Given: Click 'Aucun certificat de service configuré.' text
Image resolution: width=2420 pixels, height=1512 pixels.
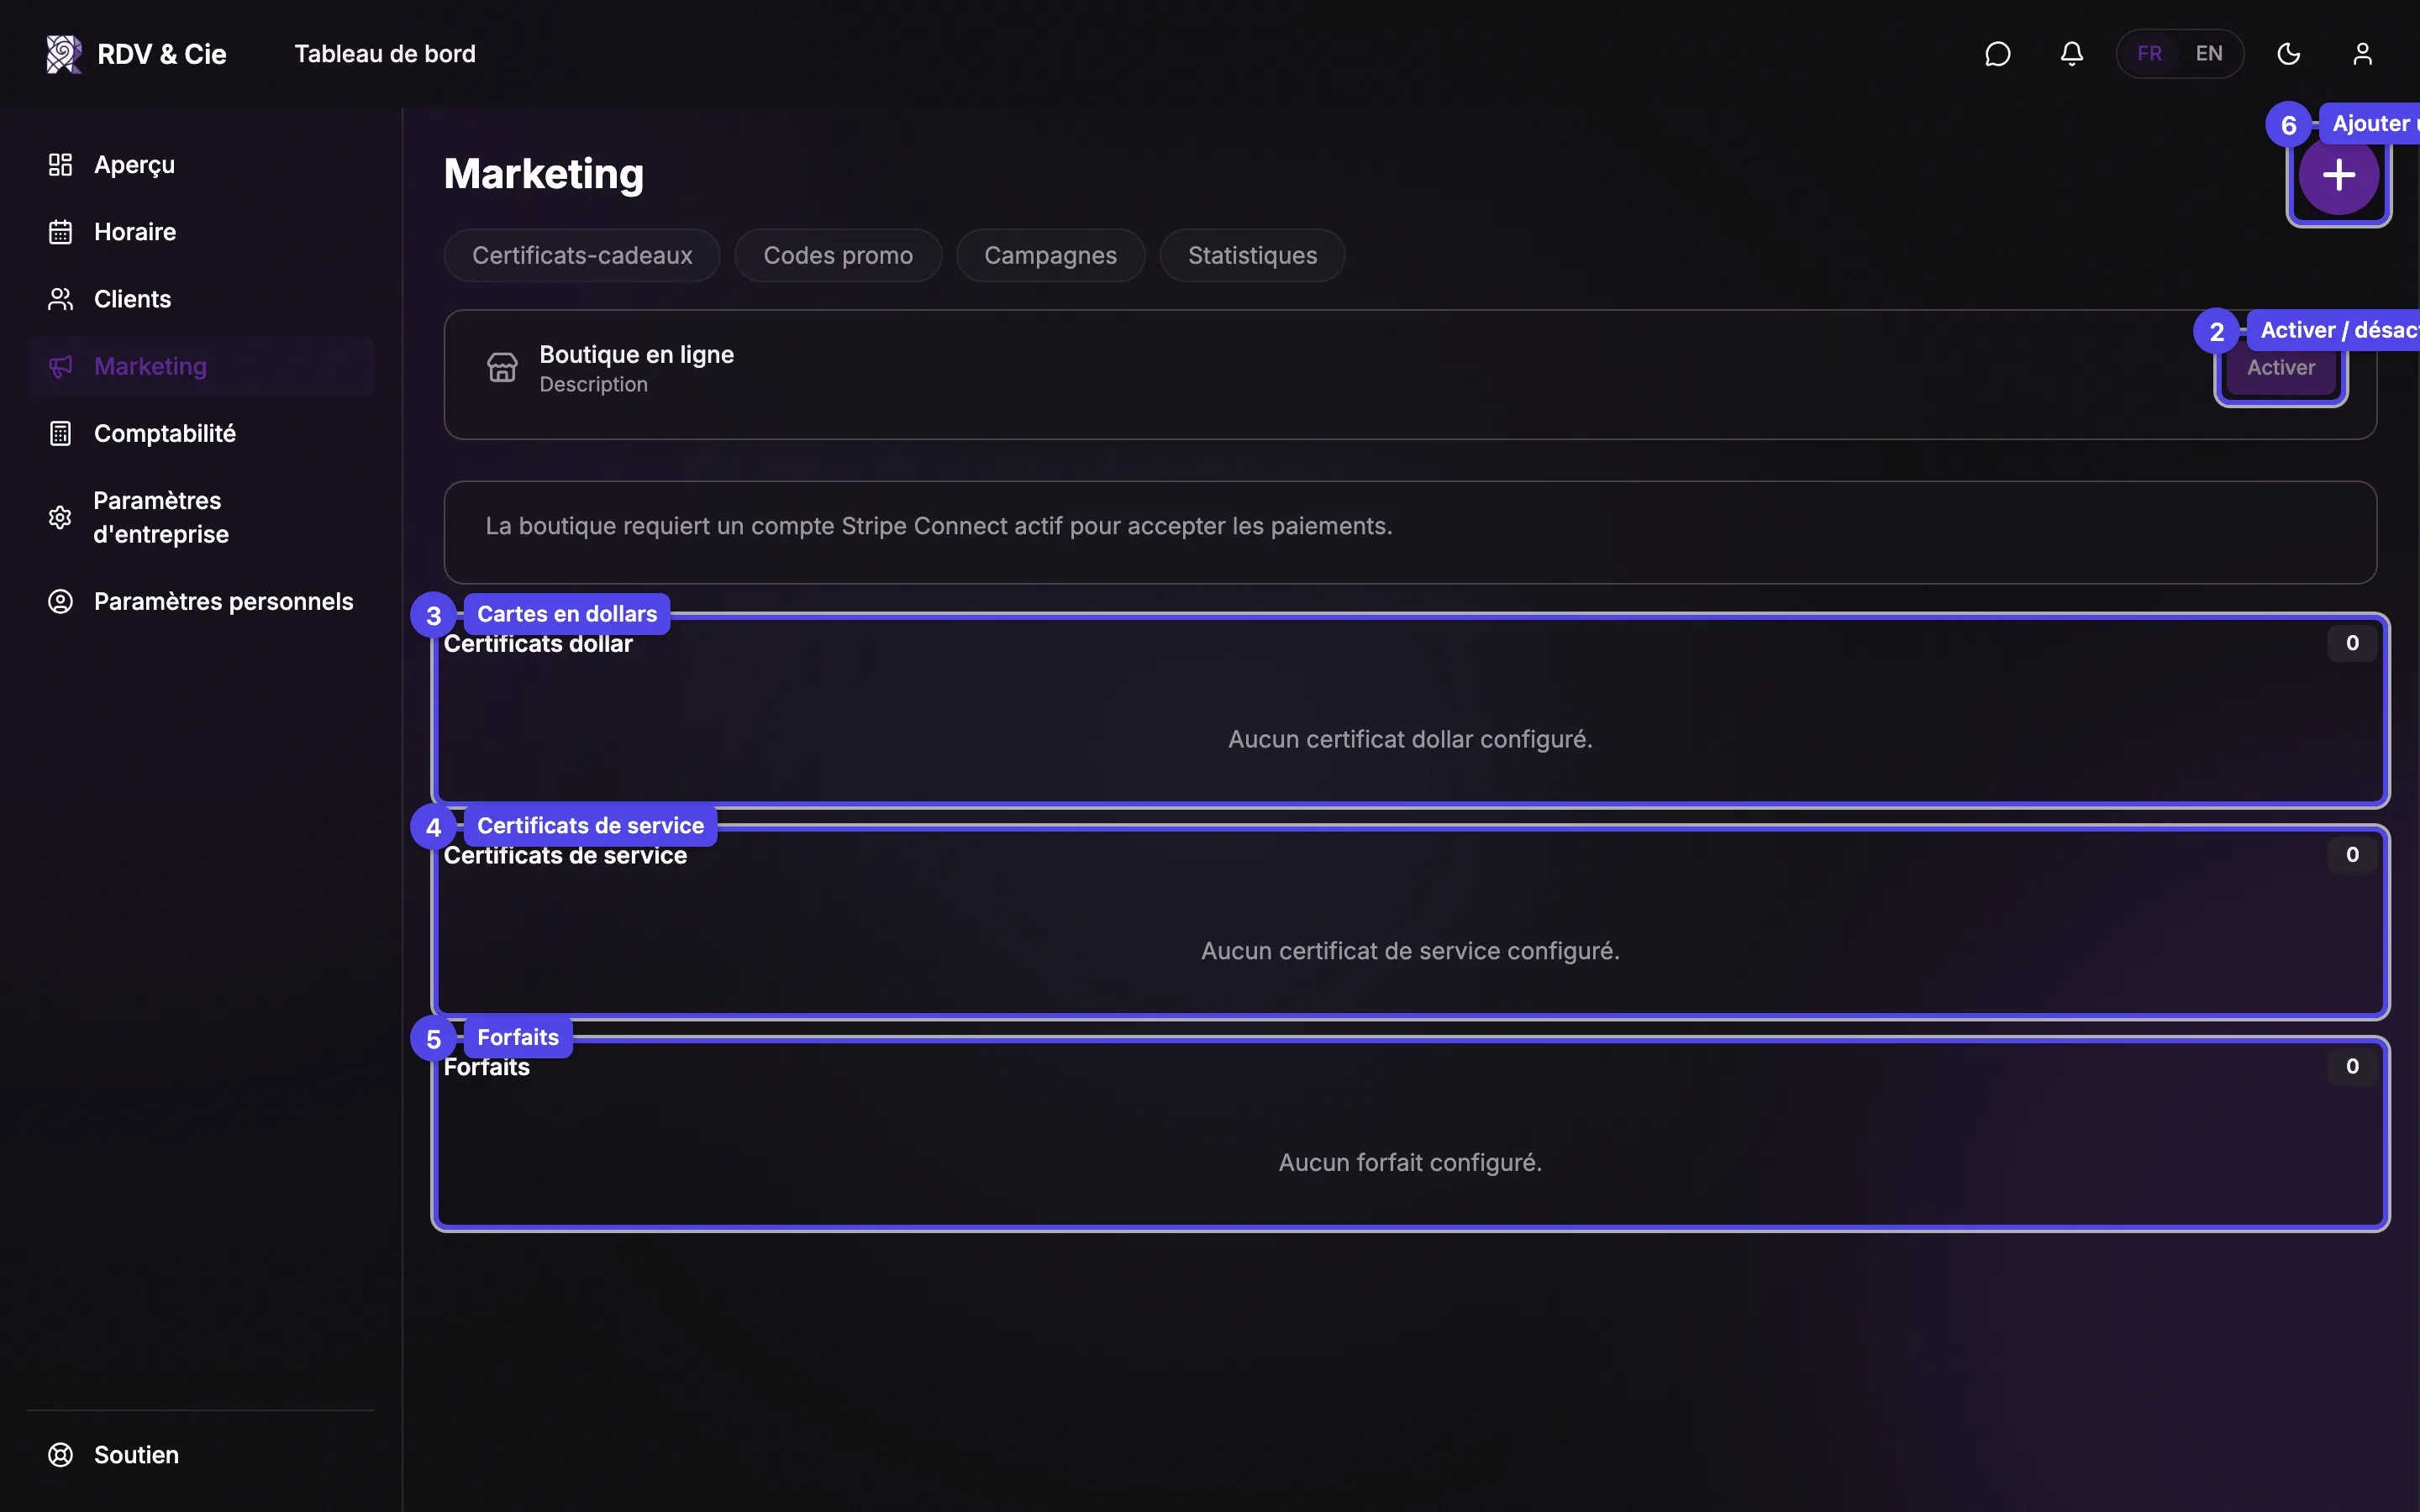Looking at the screenshot, I should tap(1410, 951).
